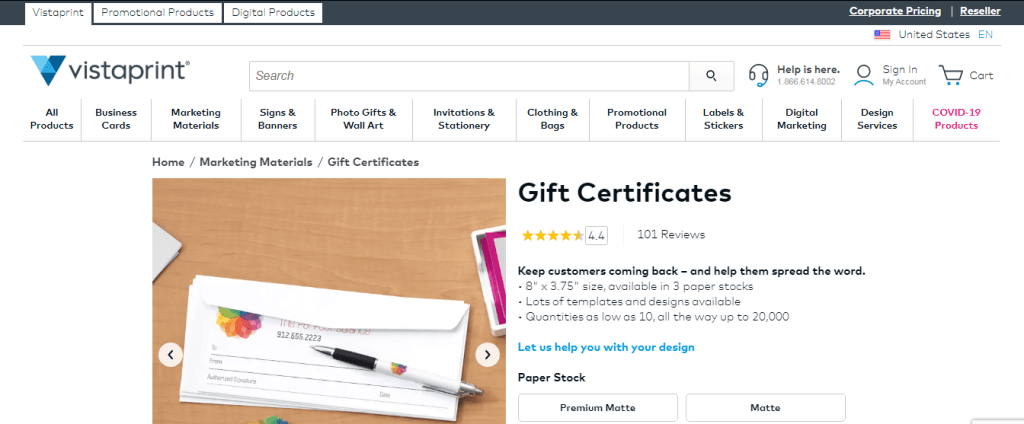This screenshot has width=1024, height=424.
Task: Show previous product image with left arrow
Action: (170, 355)
